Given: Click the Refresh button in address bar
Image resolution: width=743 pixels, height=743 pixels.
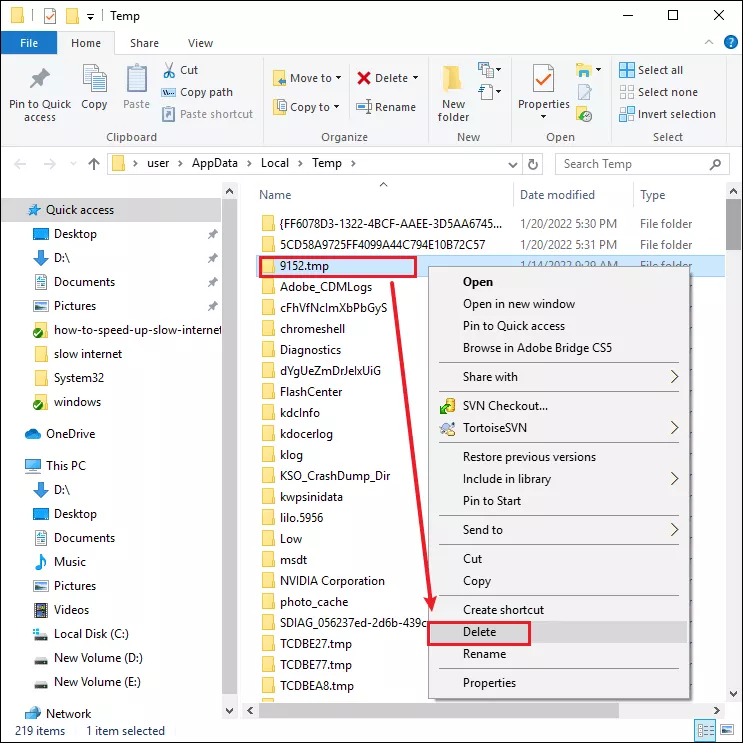Looking at the screenshot, I should pyautogui.click(x=533, y=164).
